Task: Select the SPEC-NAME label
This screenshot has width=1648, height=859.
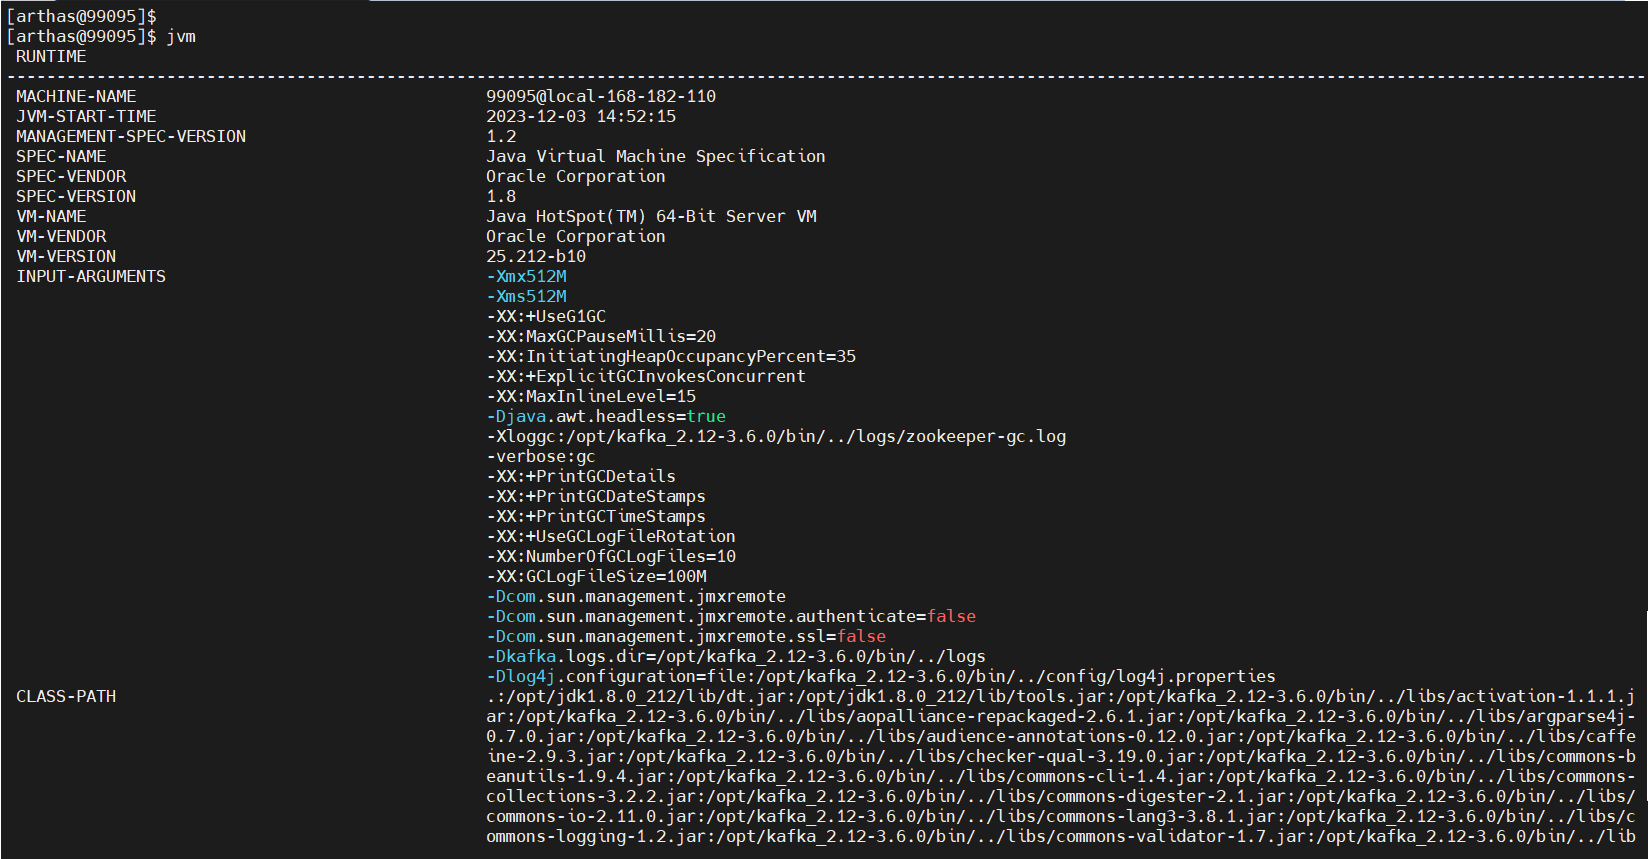Action: [61, 157]
